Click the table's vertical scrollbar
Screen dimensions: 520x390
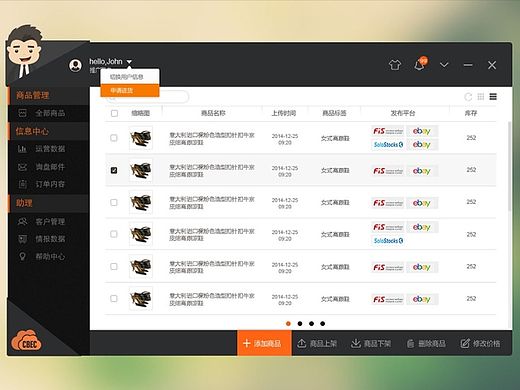(x=509, y=166)
